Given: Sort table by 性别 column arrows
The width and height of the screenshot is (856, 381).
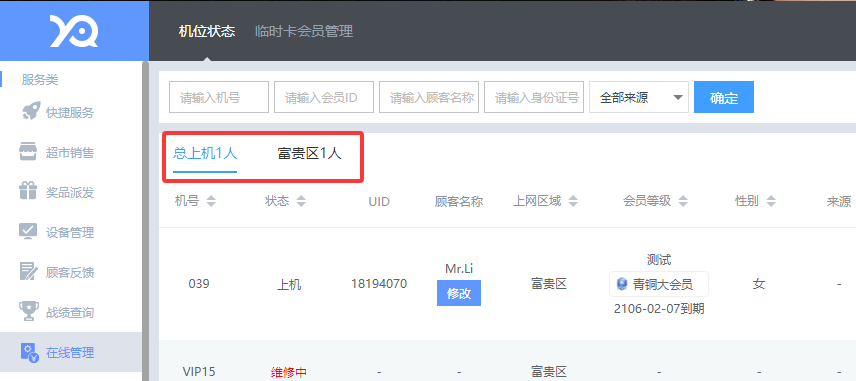Looking at the screenshot, I should click(x=771, y=201).
